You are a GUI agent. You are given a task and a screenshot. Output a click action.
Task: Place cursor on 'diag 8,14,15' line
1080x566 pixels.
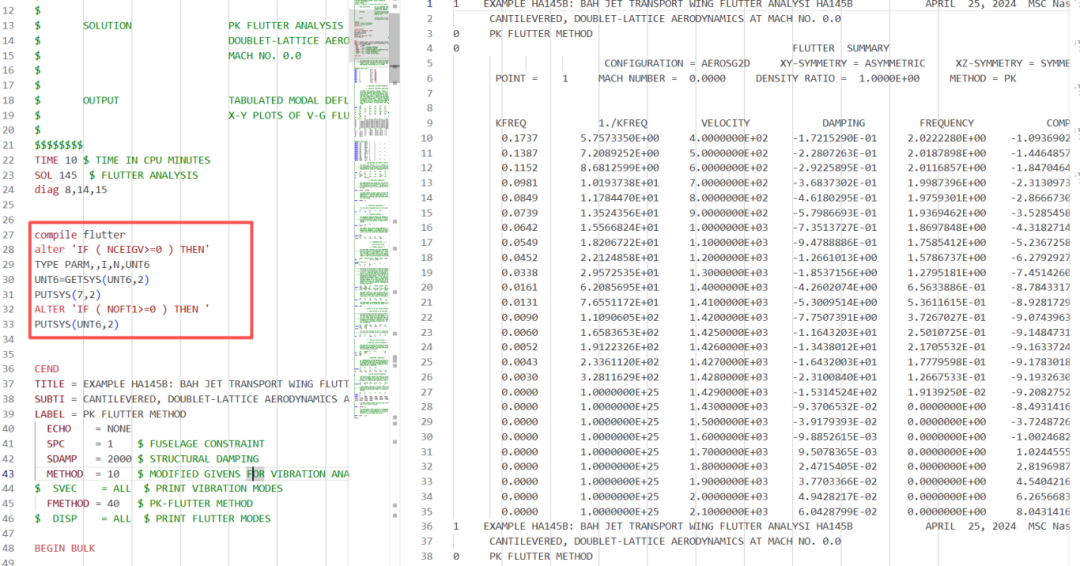(x=71, y=189)
